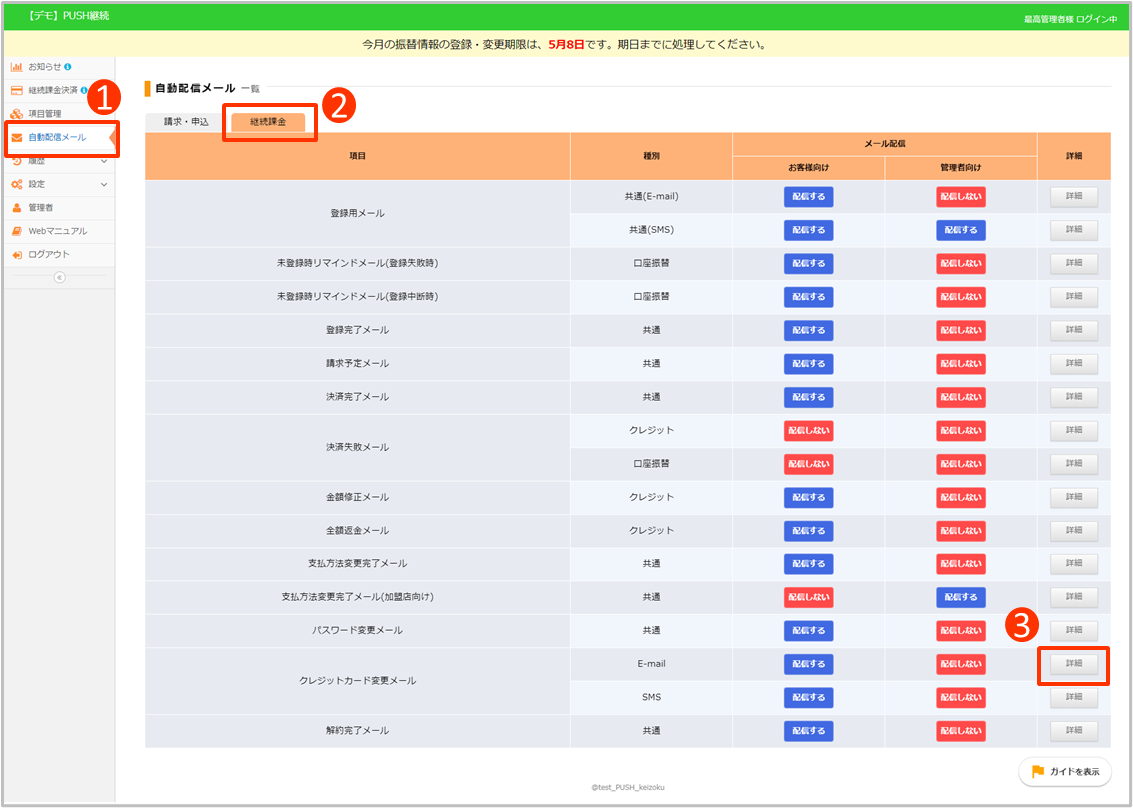Click the 自動配信メール envelope icon
The image size is (1133, 808).
tap(17, 137)
